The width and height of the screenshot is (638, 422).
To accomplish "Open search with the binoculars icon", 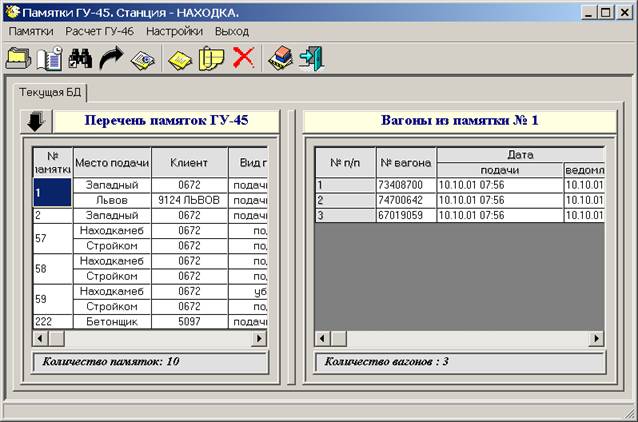I will (80, 58).
